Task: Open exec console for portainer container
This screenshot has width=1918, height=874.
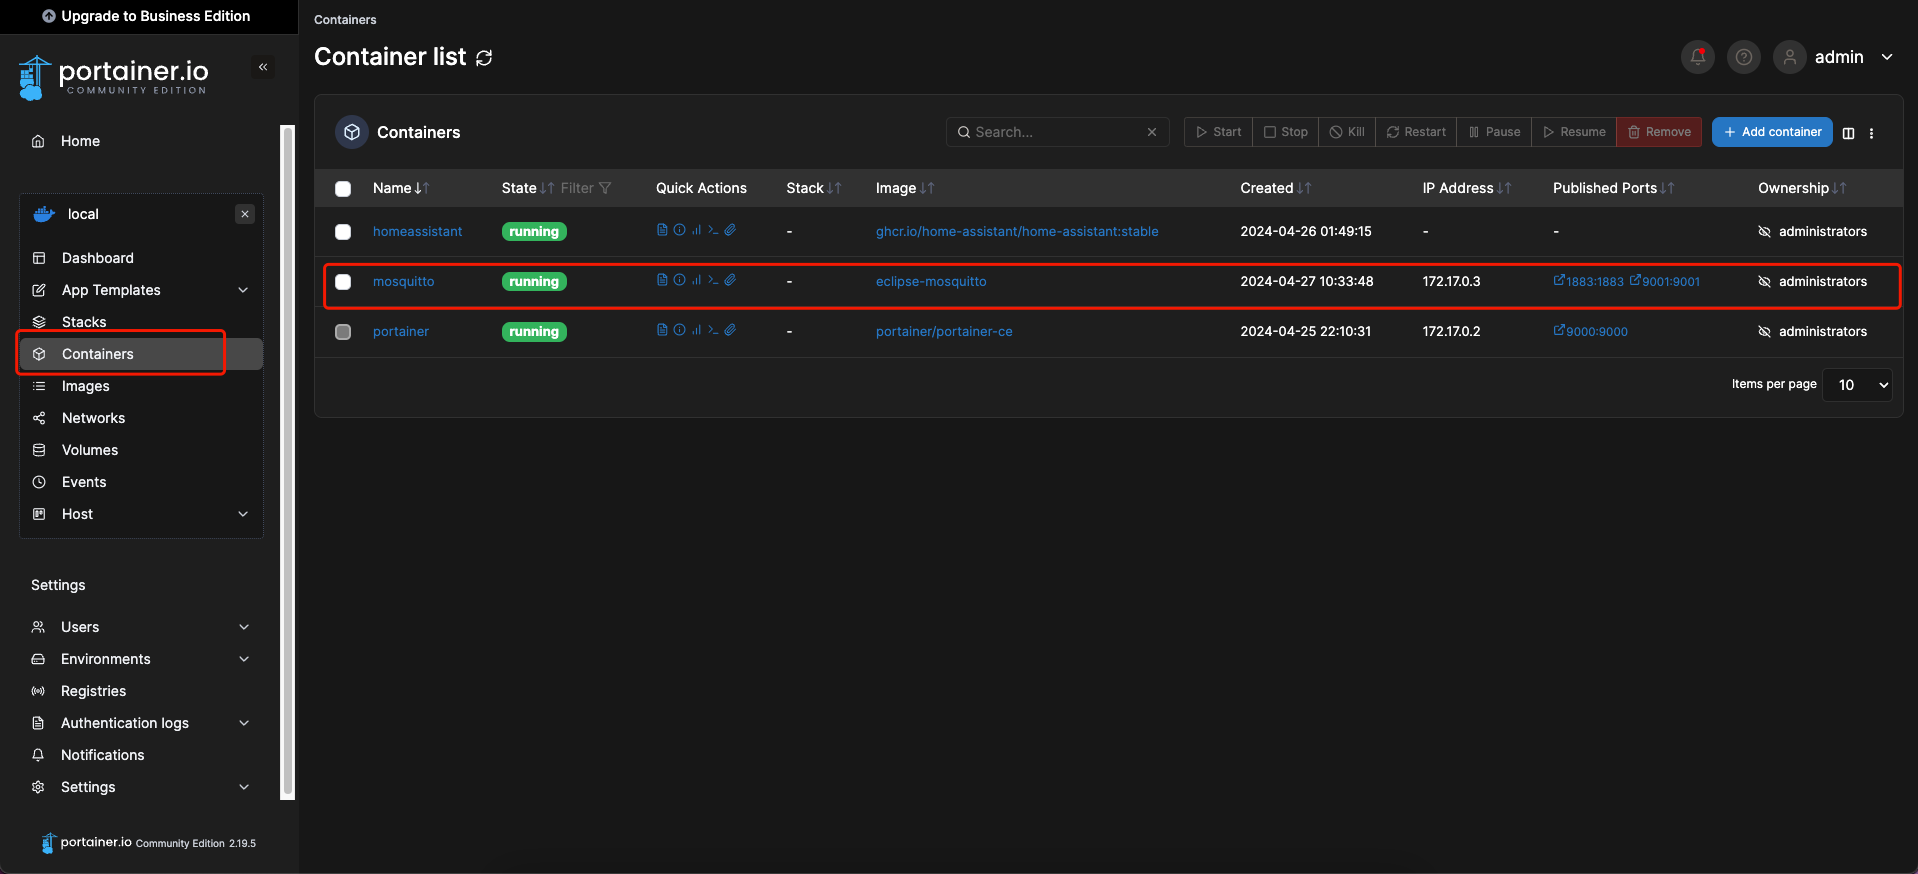Action: 713,330
